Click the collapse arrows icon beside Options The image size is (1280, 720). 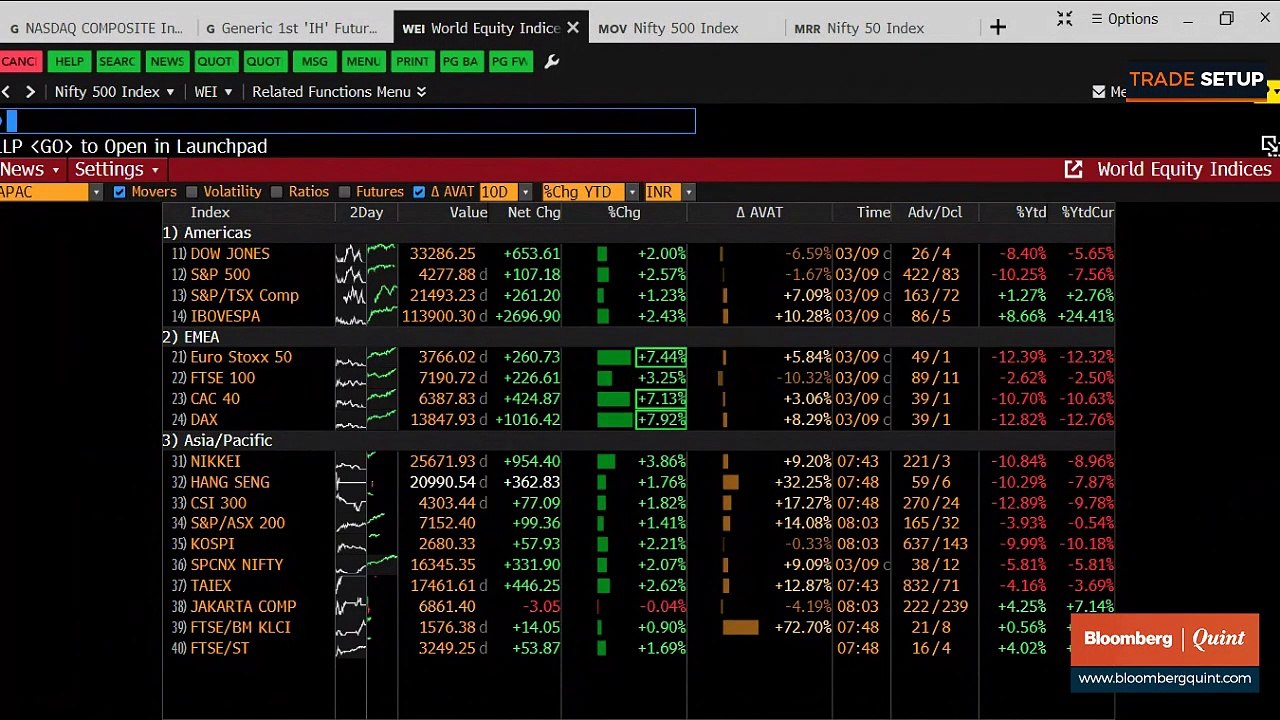(1065, 19)
